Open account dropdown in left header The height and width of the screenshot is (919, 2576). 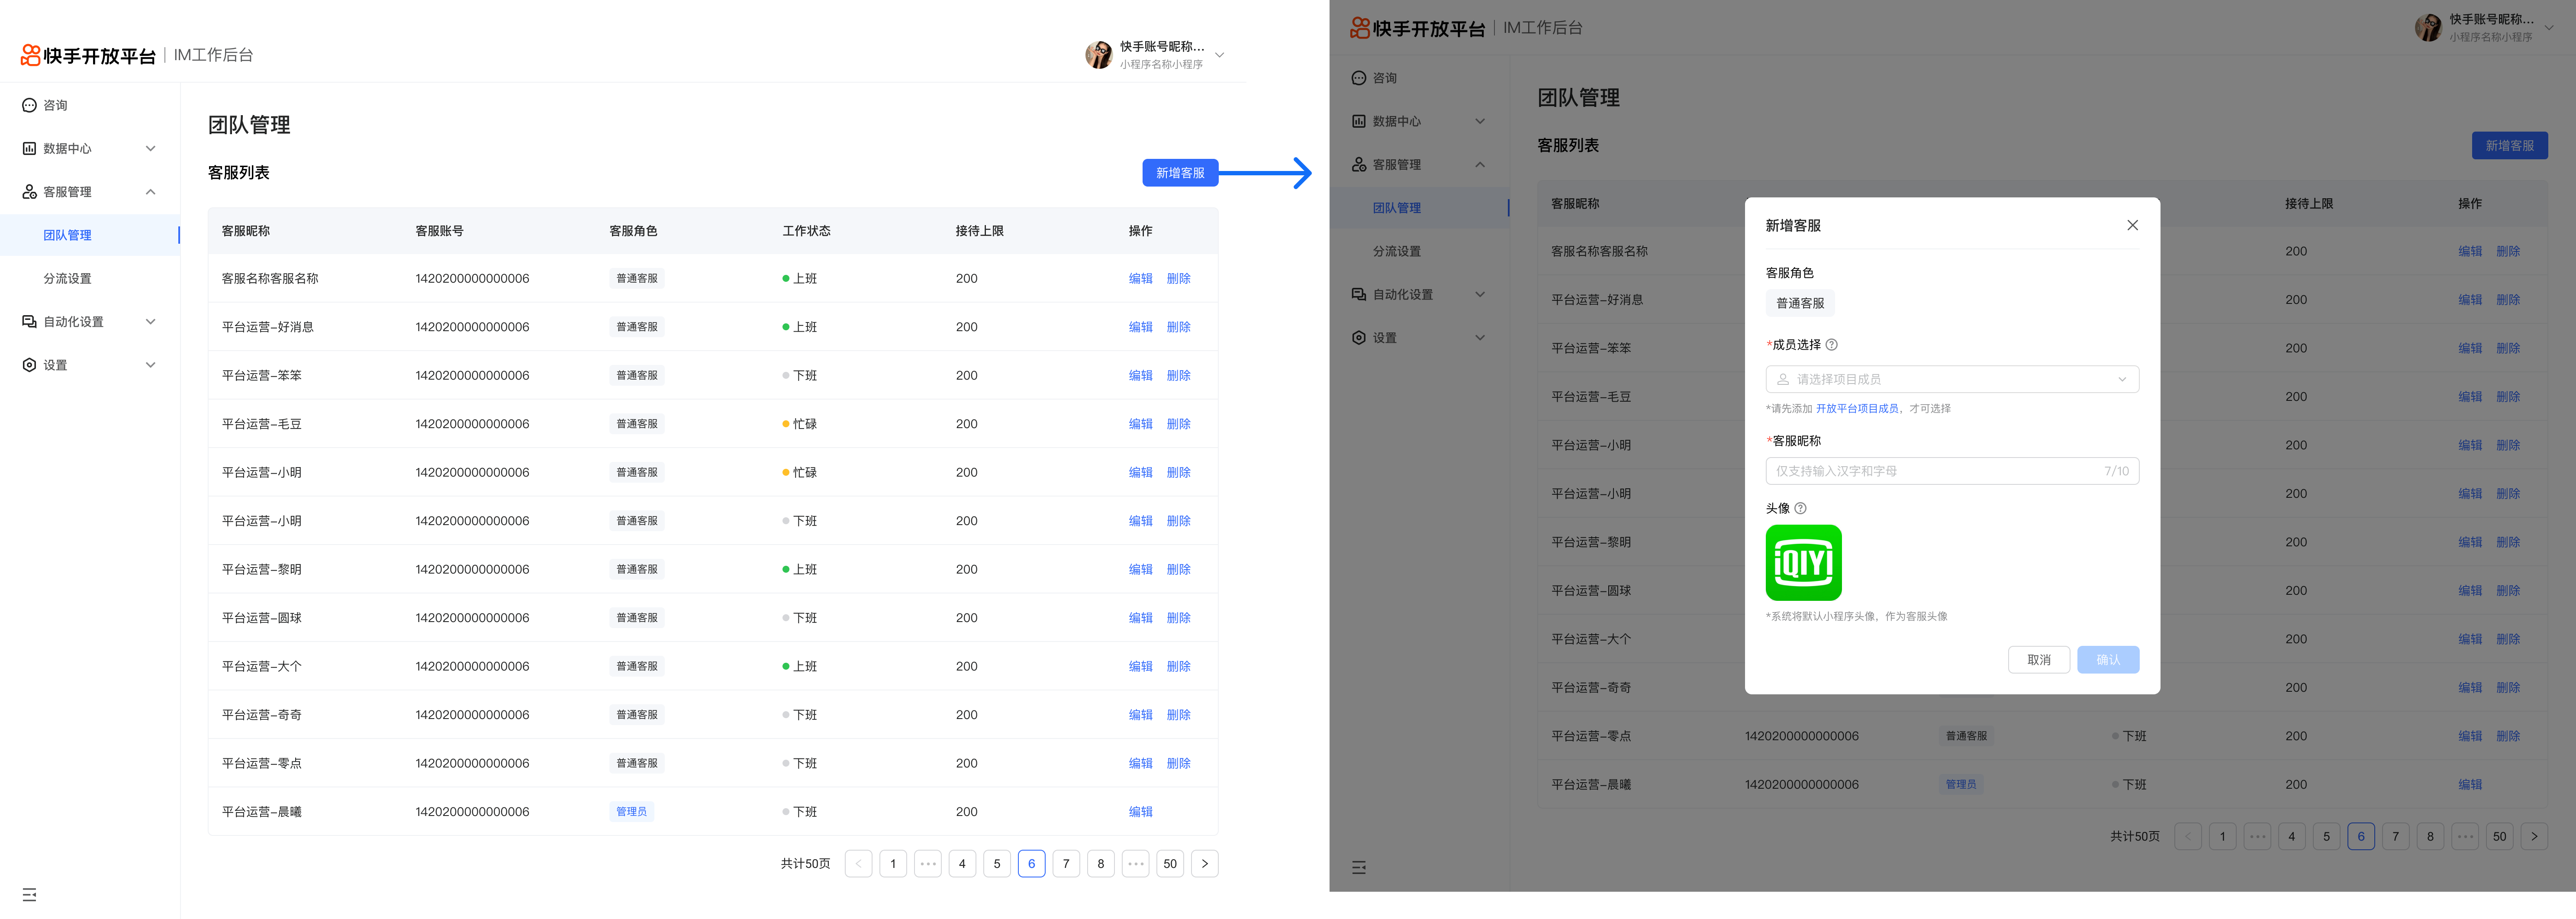1219,55
